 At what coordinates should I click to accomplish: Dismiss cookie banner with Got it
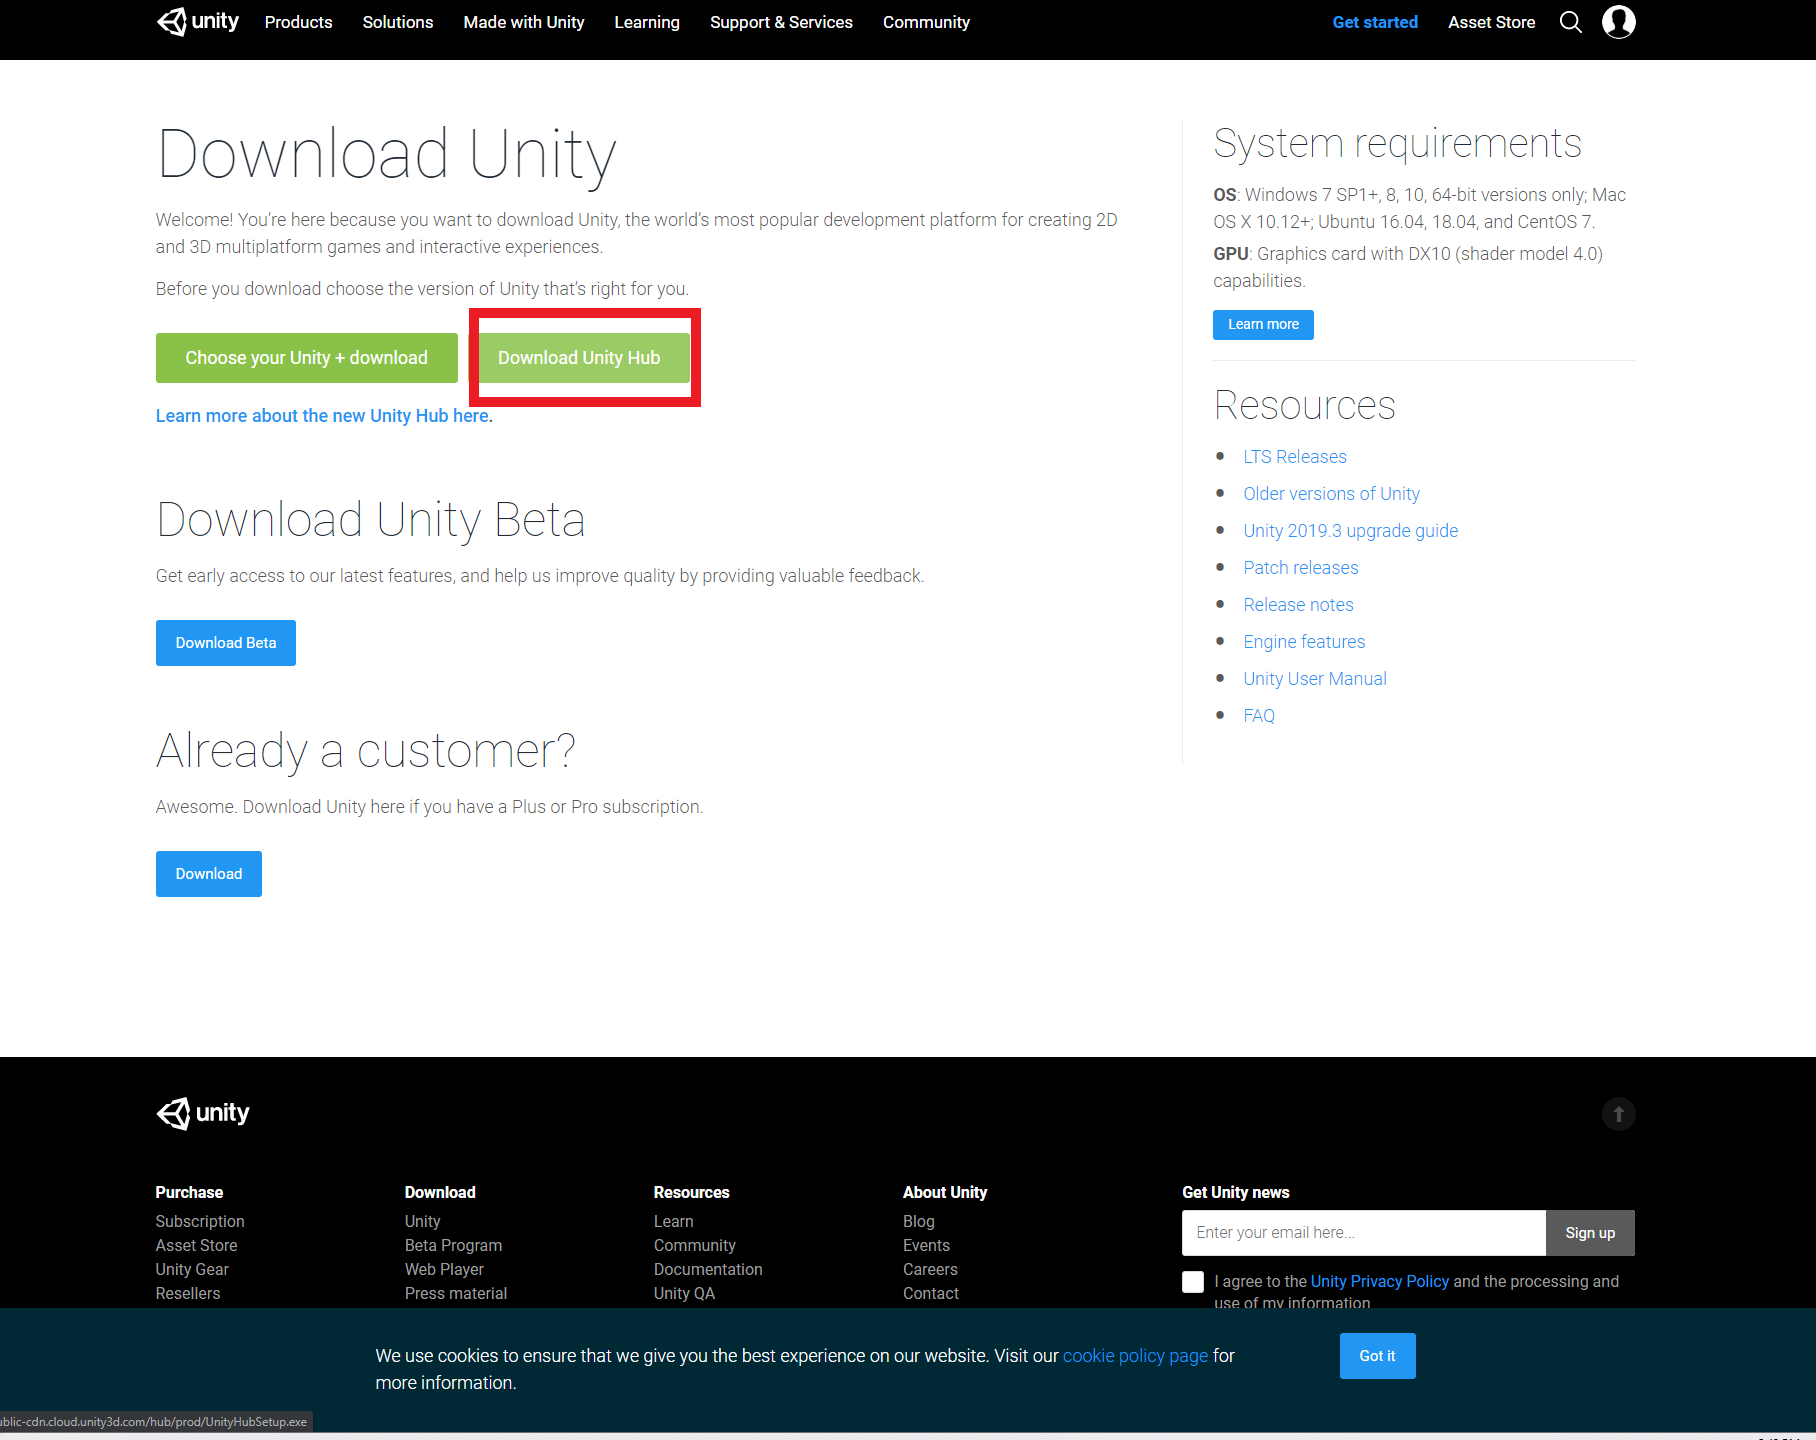pos(1377,1356)
